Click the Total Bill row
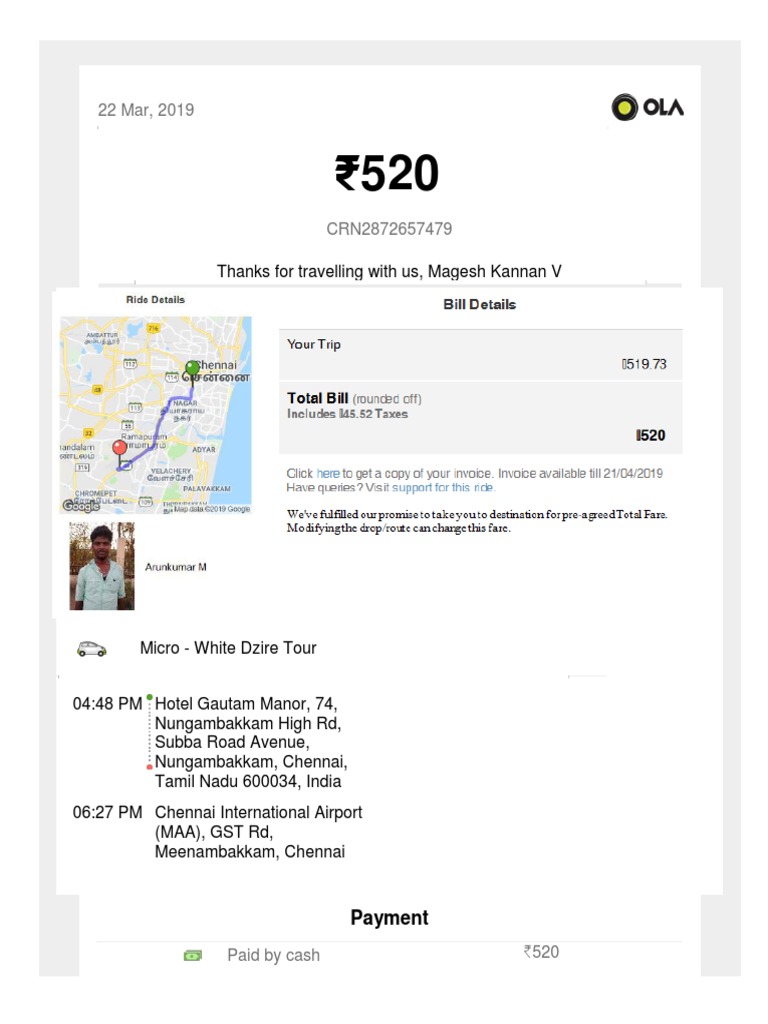 480,416
